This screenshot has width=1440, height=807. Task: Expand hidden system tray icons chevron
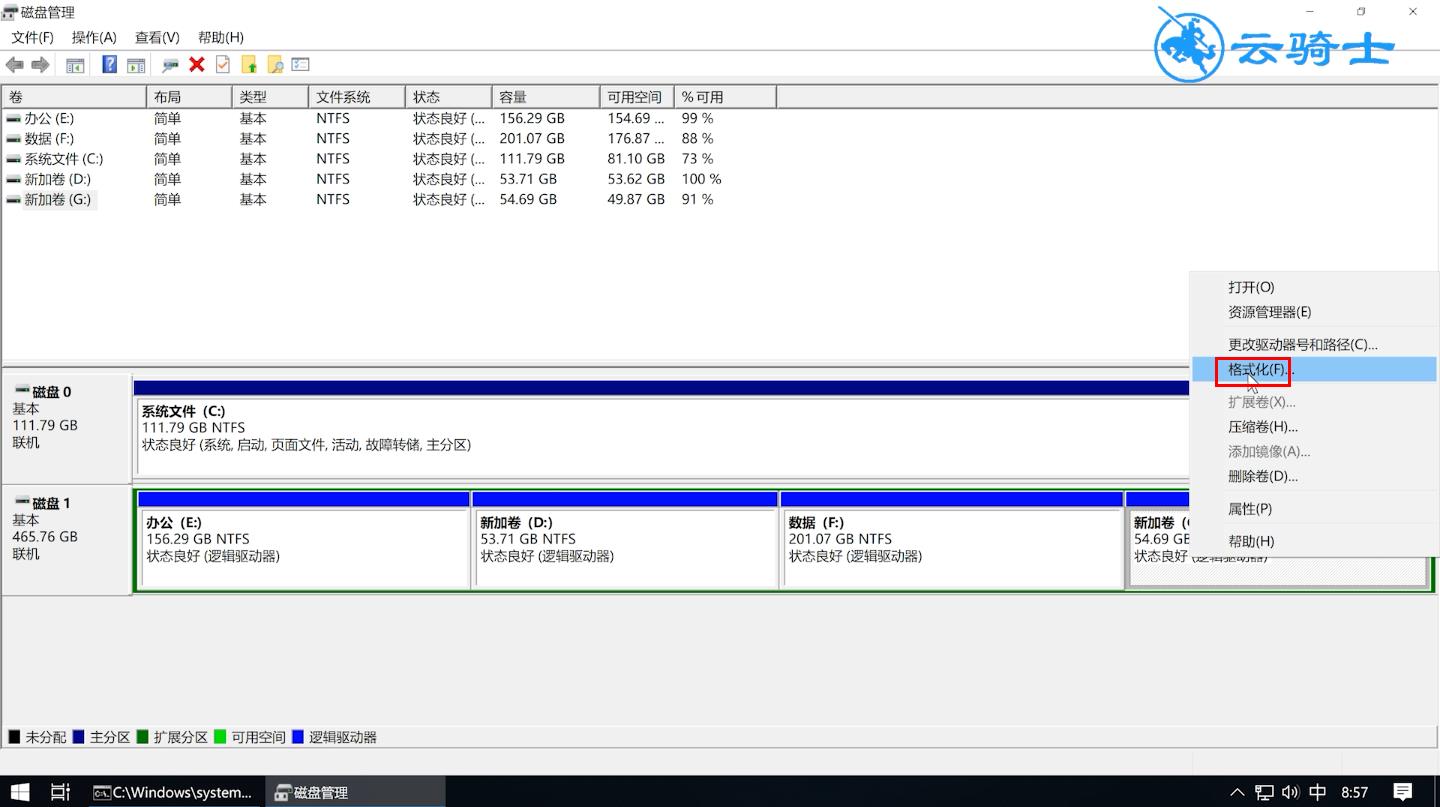[1237, 792]
